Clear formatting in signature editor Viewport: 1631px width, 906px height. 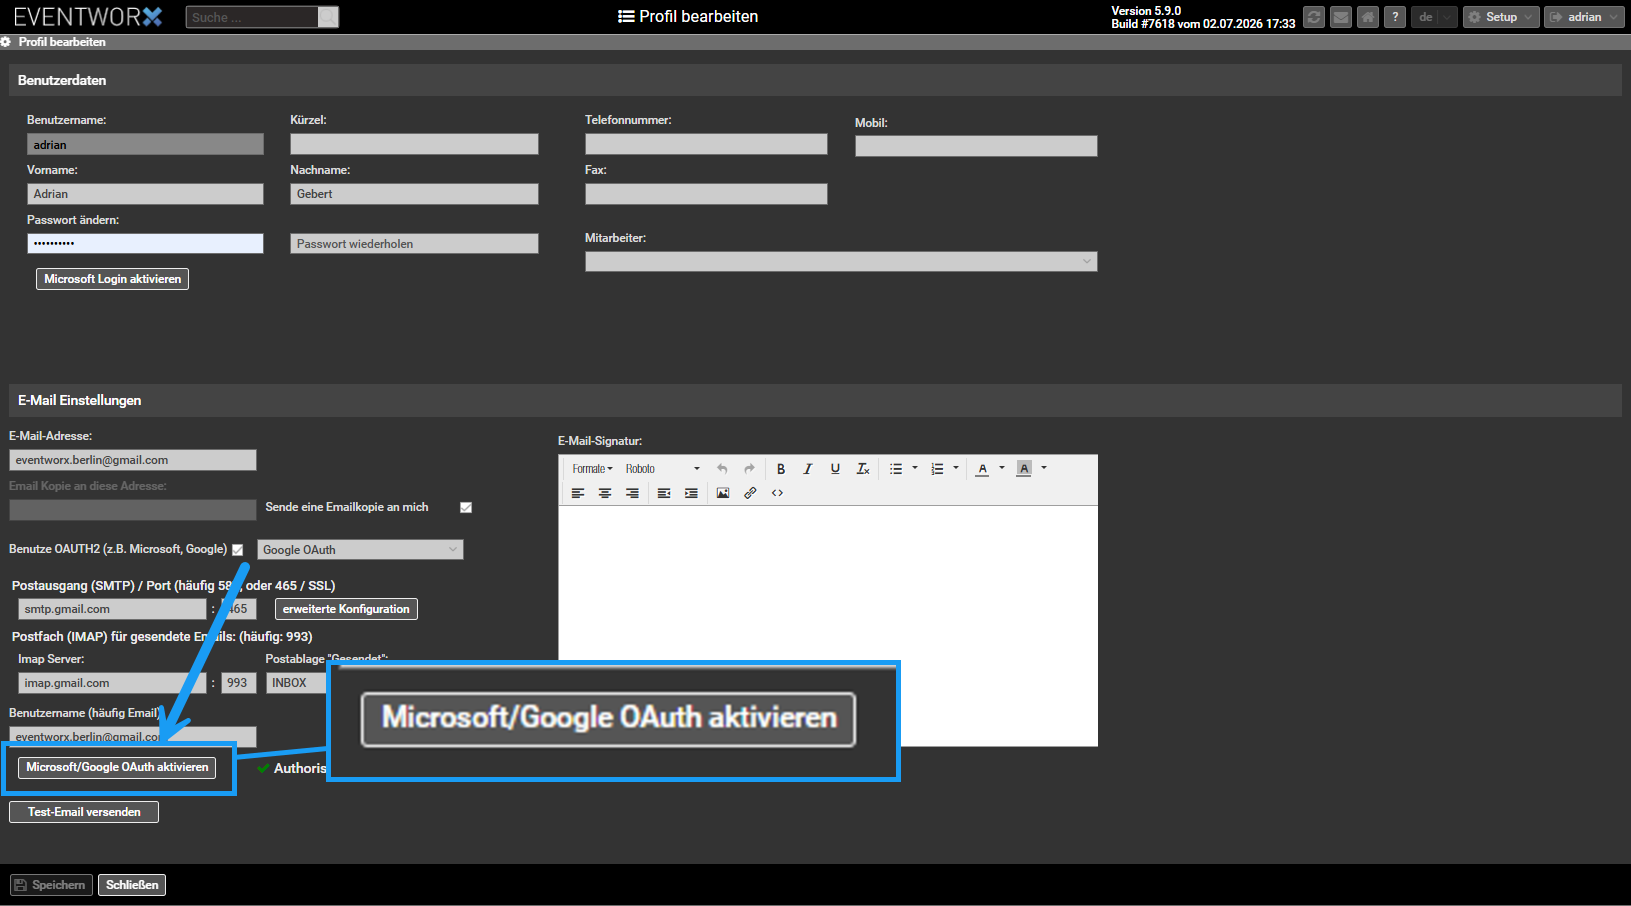tap(863, 468)
